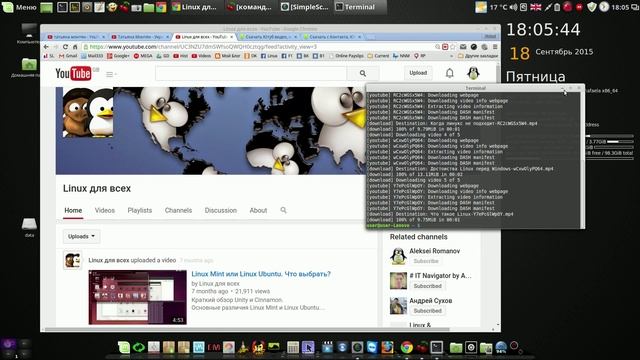
Task: Click the Chrome page horizontal scrollbar
Action: 247,329
